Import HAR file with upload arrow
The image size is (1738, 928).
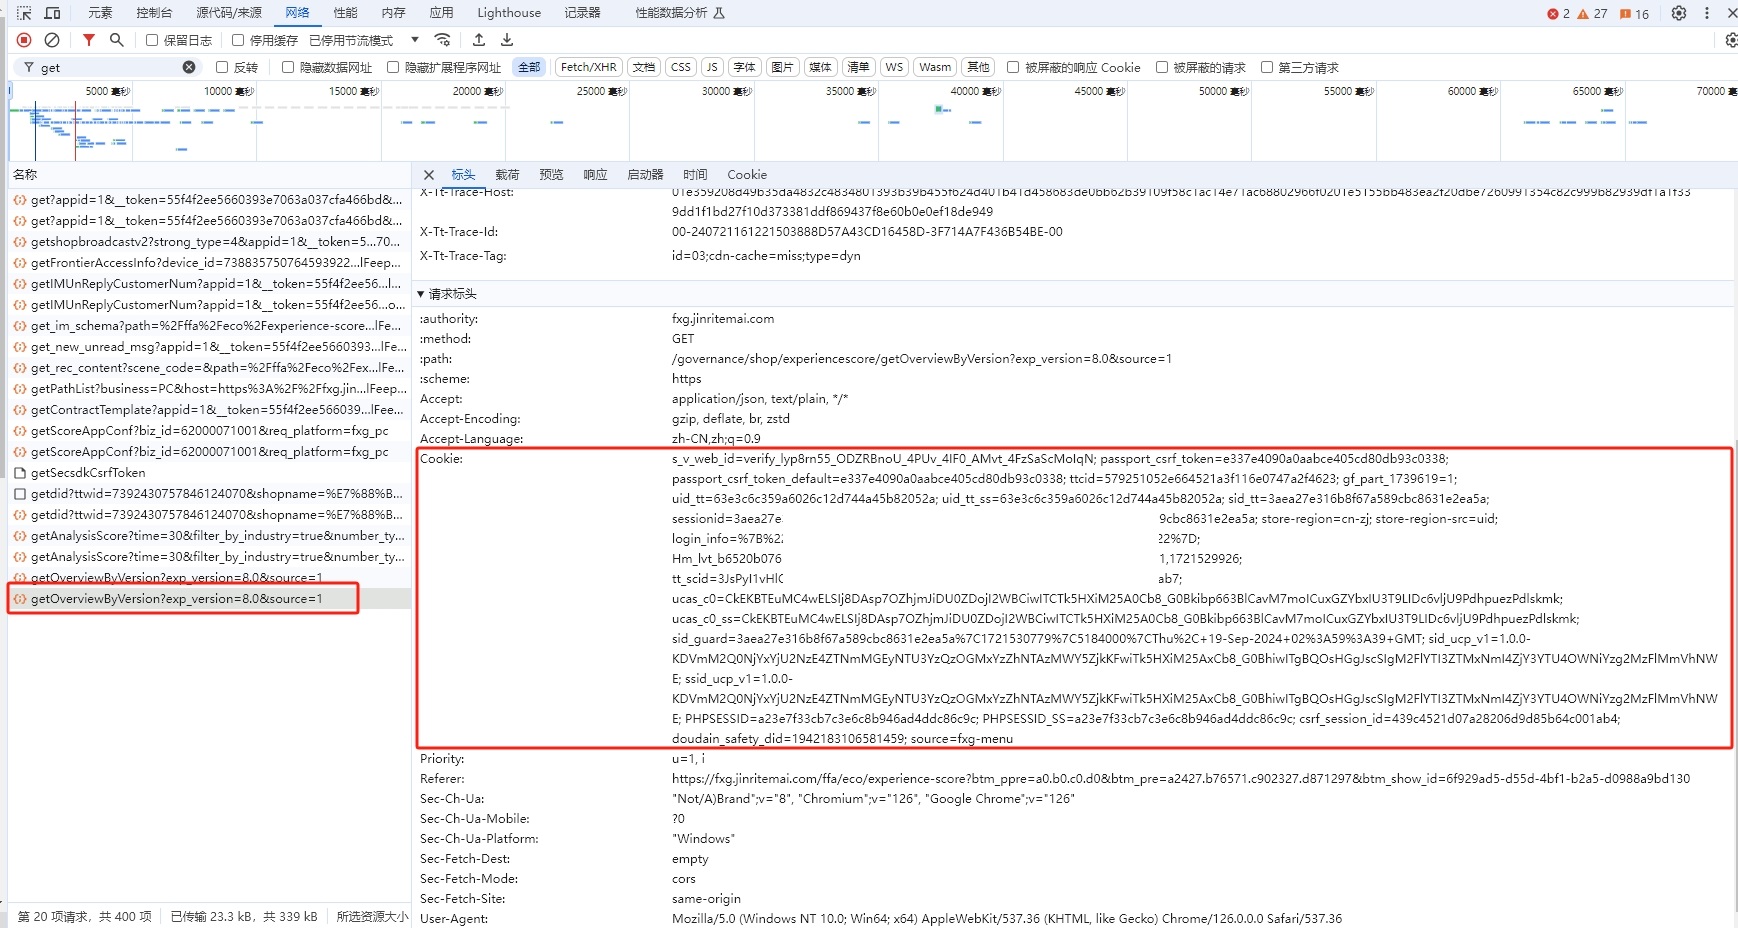pos(479,40)
